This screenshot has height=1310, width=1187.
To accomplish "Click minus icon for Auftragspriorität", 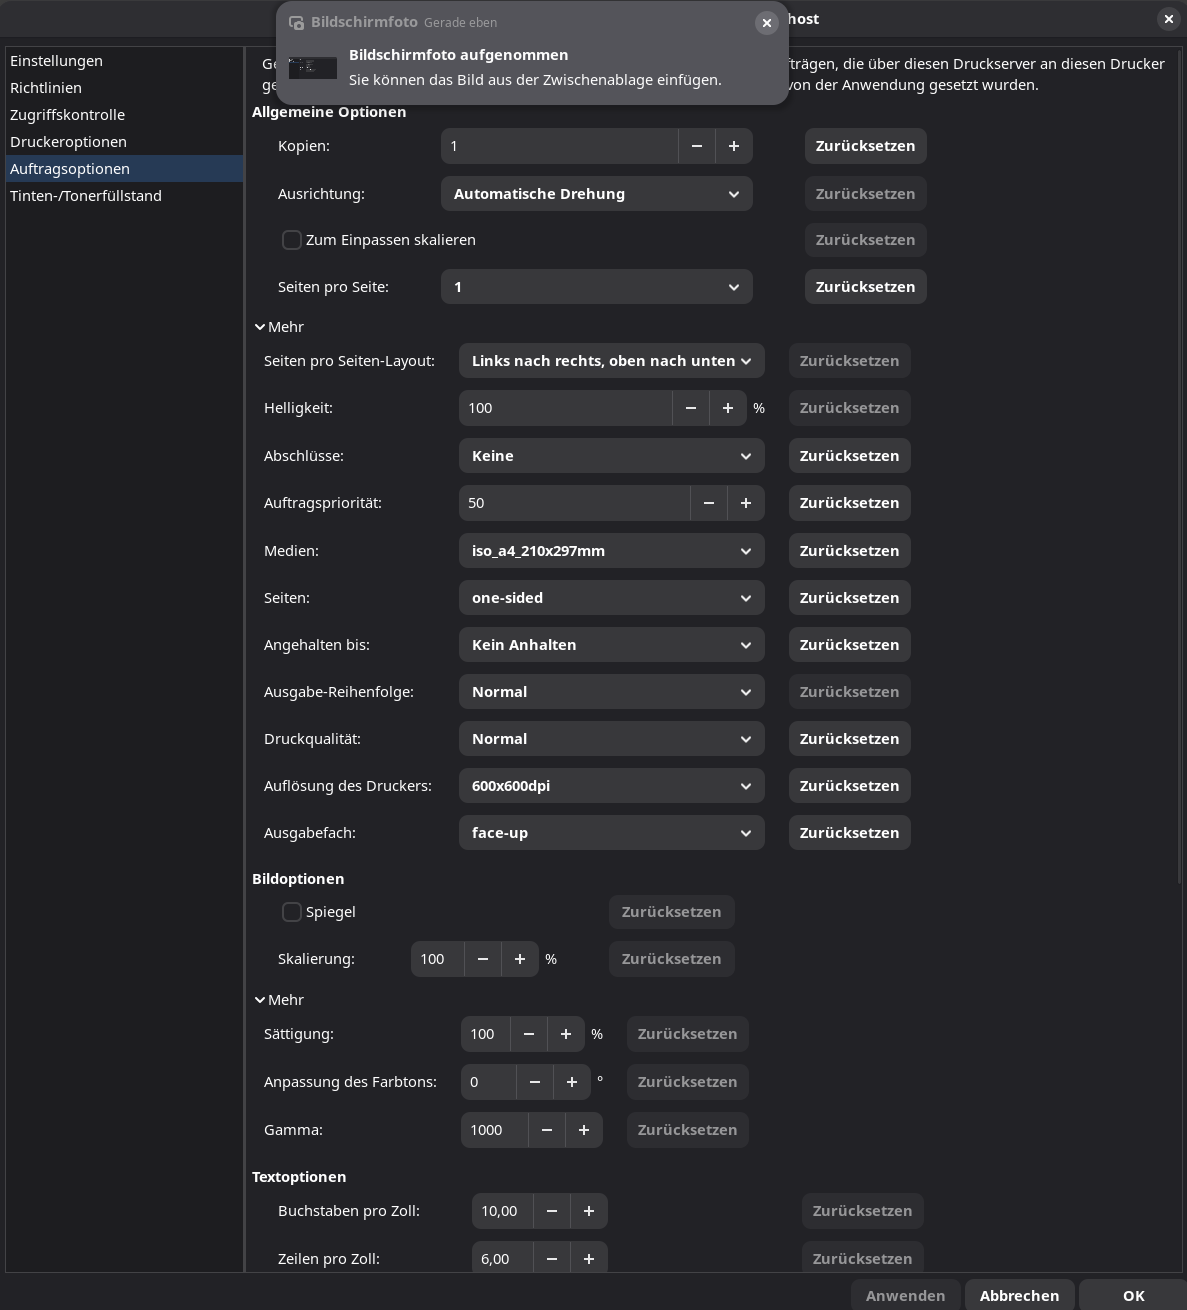I will pyautogui.click(x=709, y=503).
